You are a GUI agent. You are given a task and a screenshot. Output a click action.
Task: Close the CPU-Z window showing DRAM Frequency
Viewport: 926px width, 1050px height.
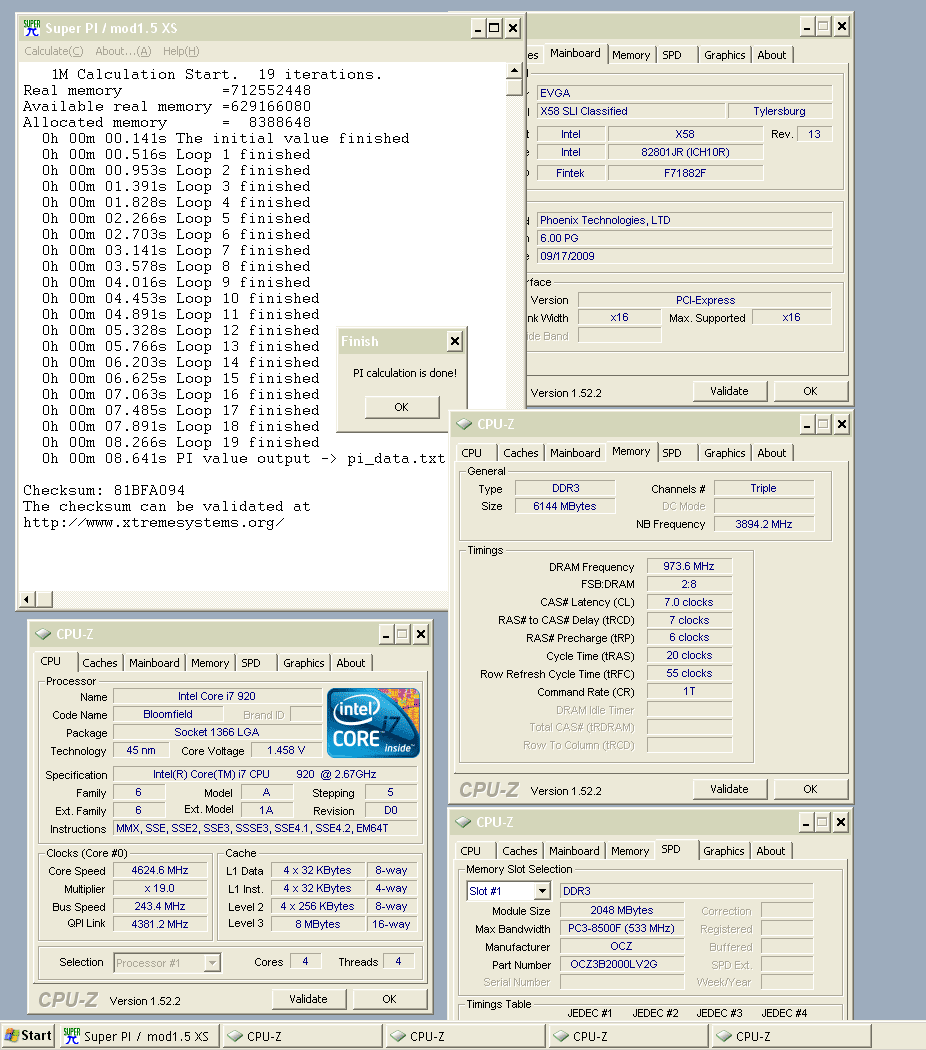coord(842,424)
